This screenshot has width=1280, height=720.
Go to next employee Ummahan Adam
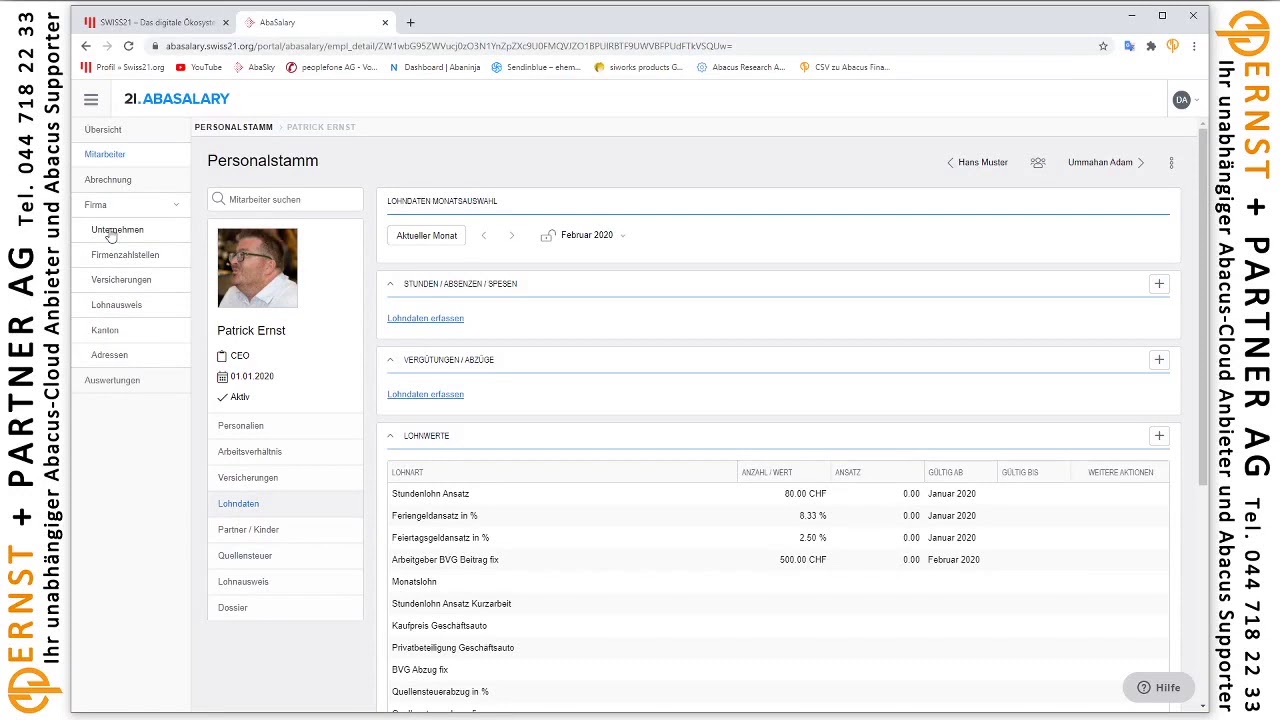pyautogui.click(x=1106, y=162)
